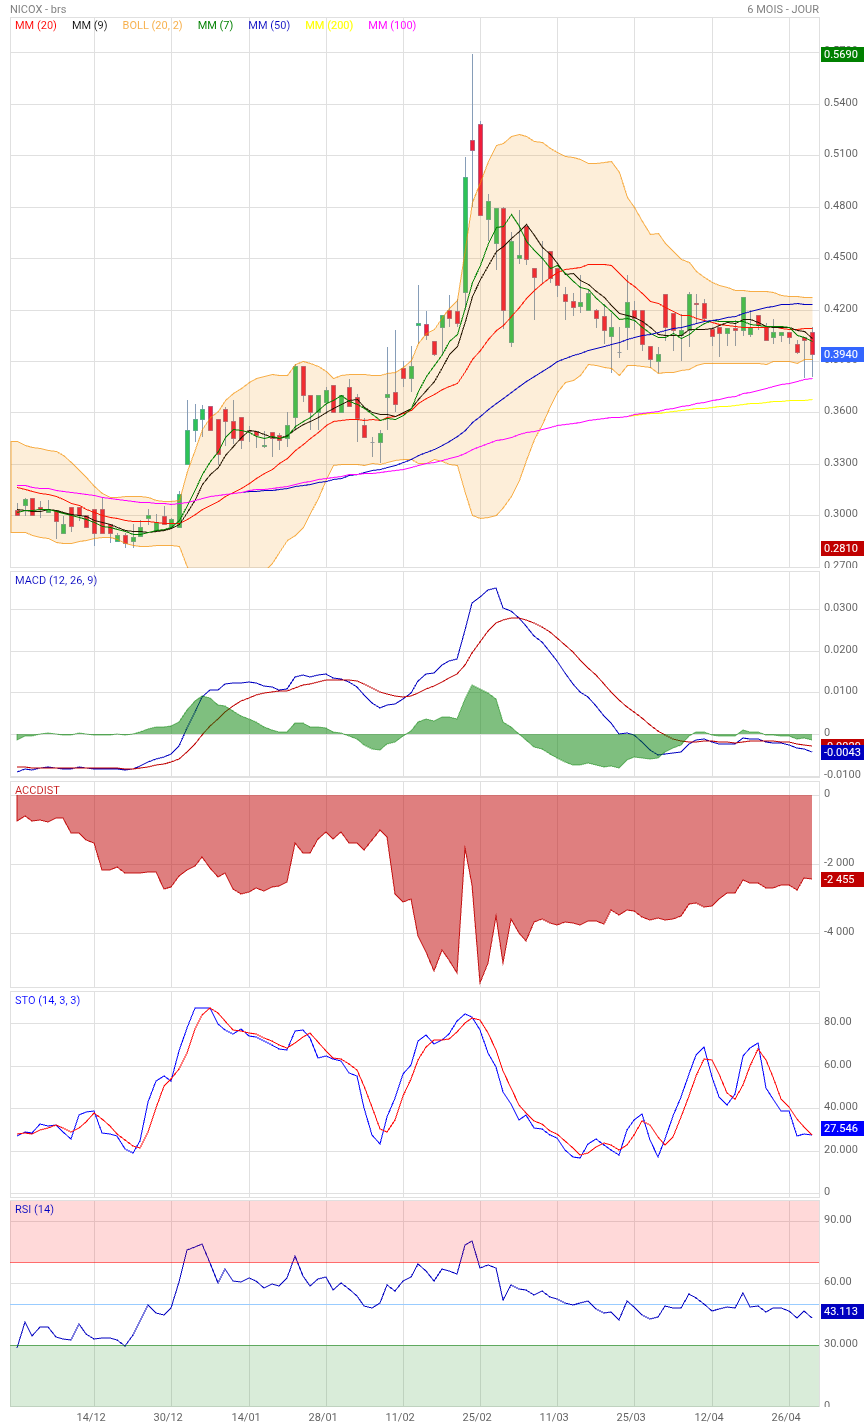Image resolution: width=864 pixels, height=1427 pixels.
Task: Click the MM (9) legend label
Action: click(90, 25)
